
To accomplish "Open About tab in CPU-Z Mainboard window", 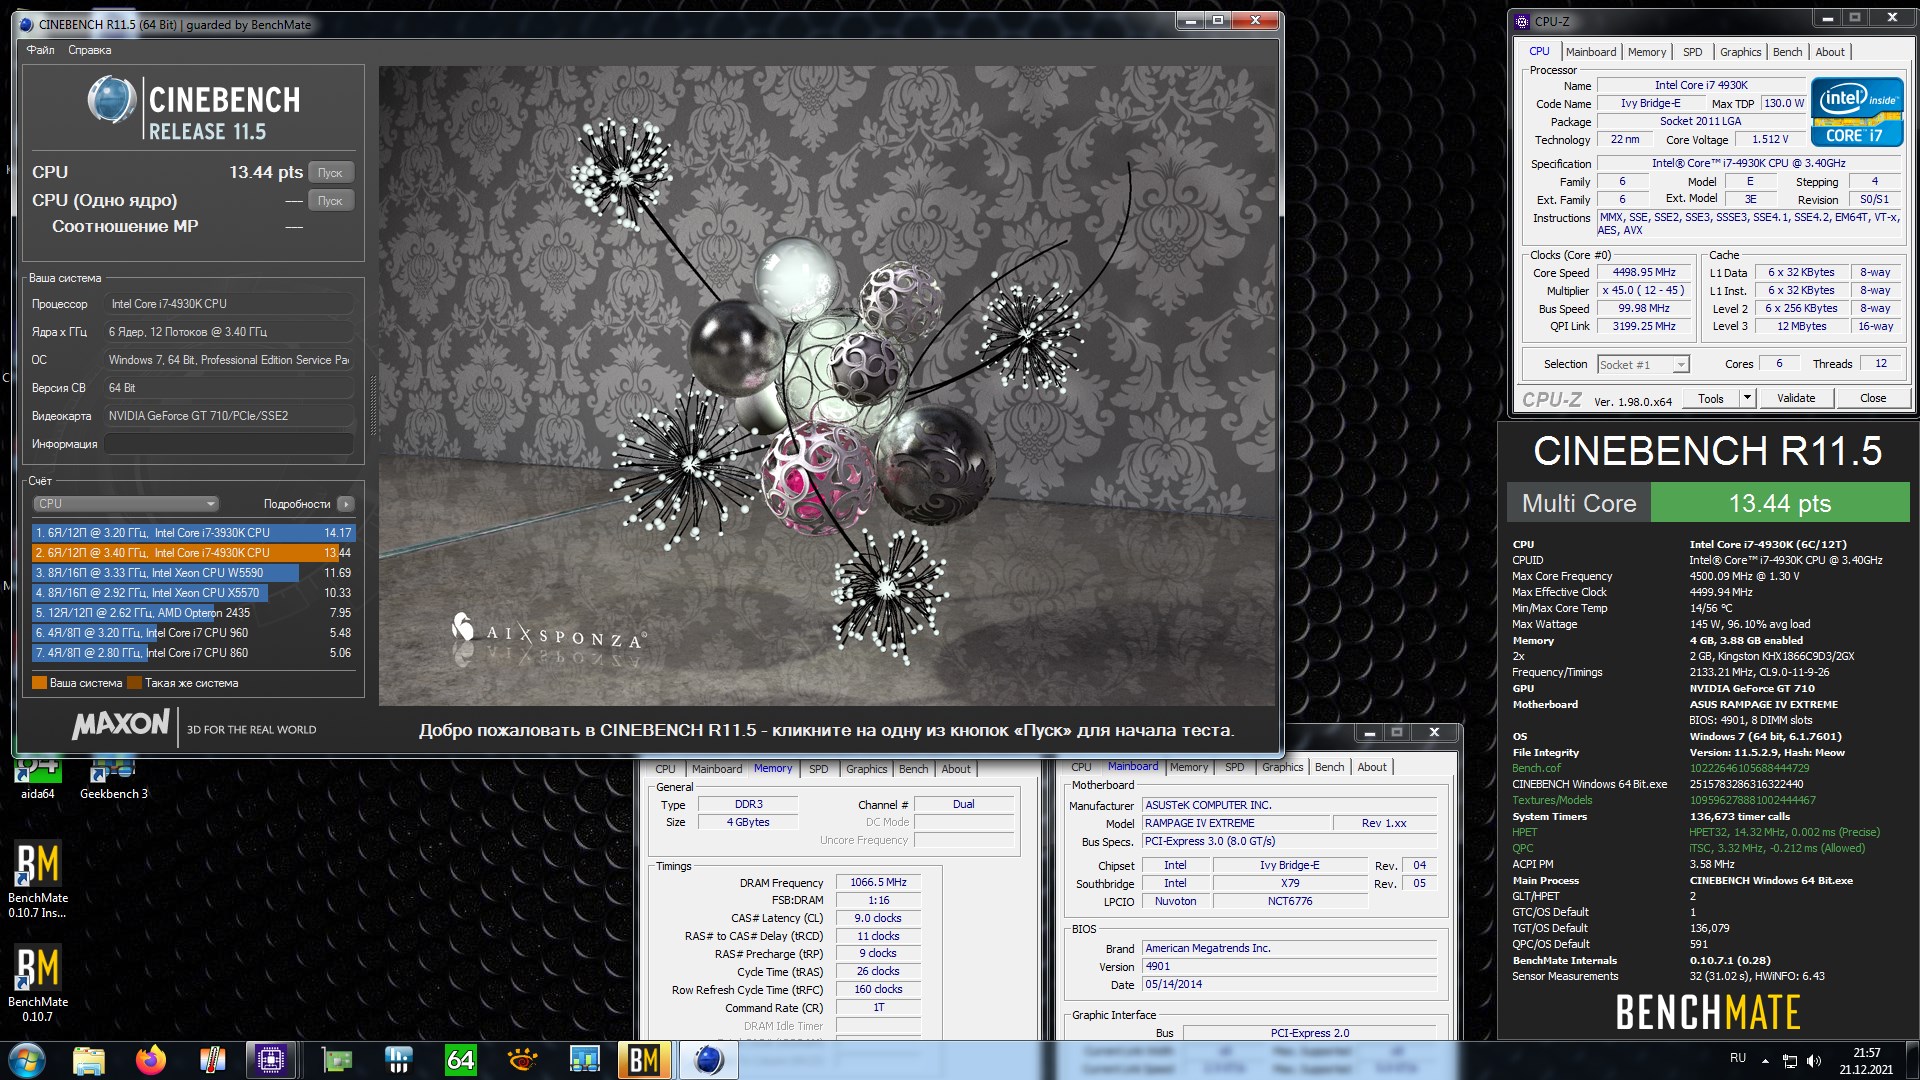I will coord(1372,767).
